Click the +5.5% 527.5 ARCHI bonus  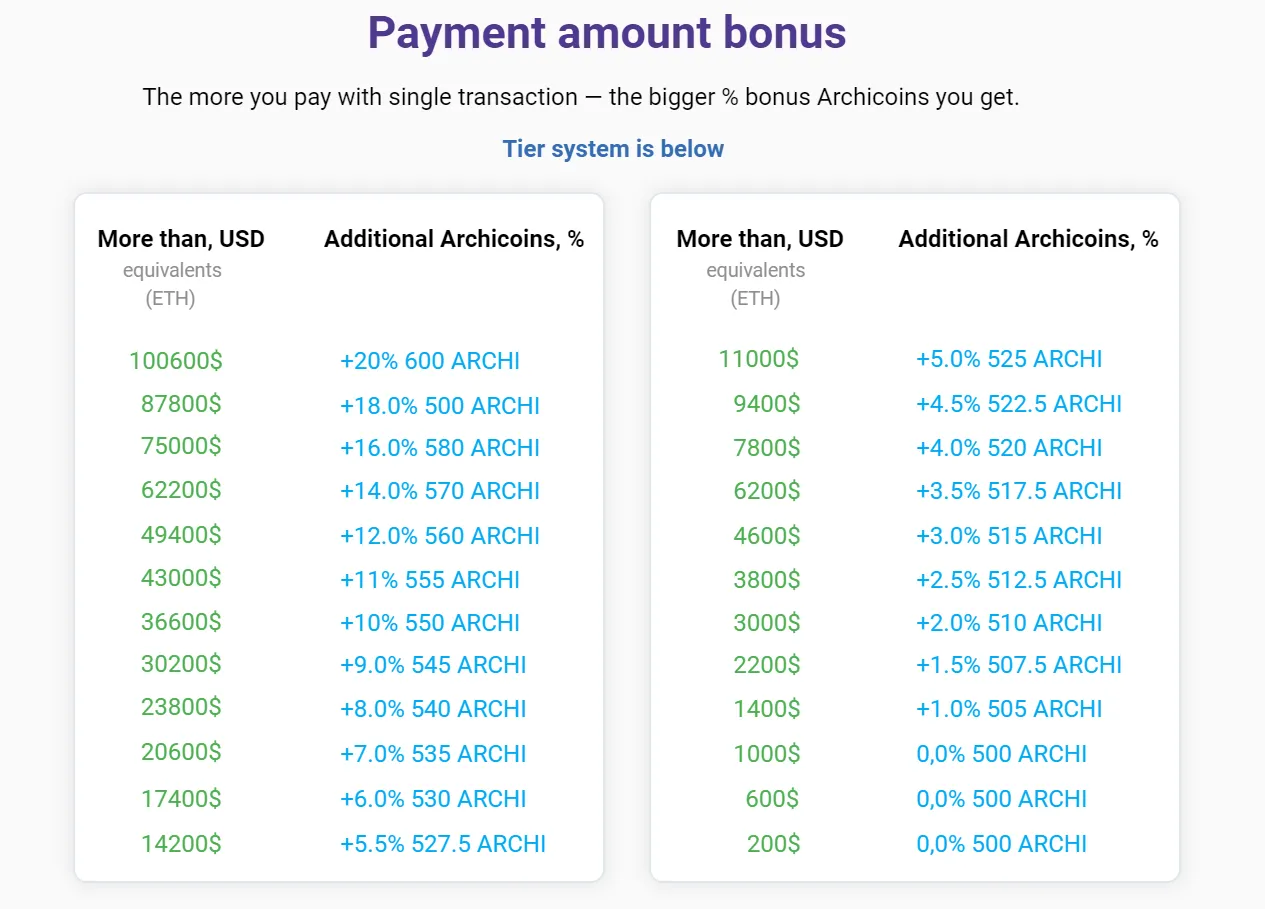pos(443,844)
